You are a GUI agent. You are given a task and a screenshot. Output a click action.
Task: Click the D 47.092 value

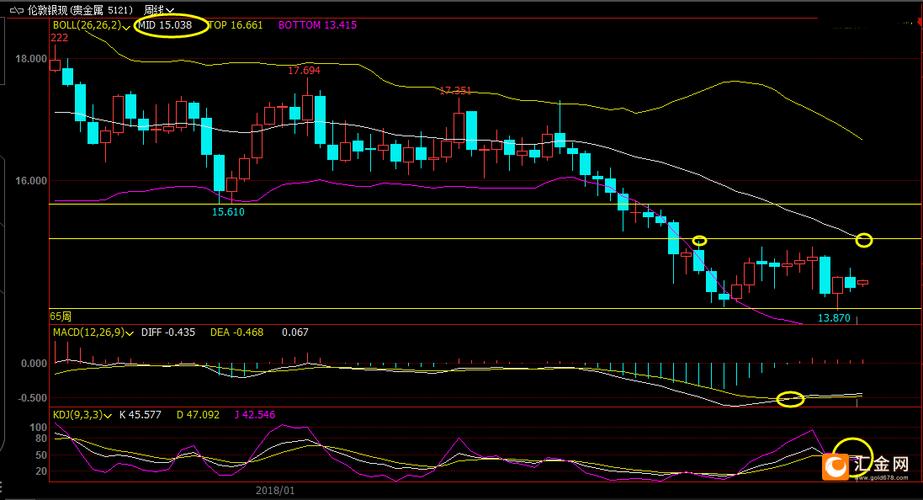coord(198,415)
